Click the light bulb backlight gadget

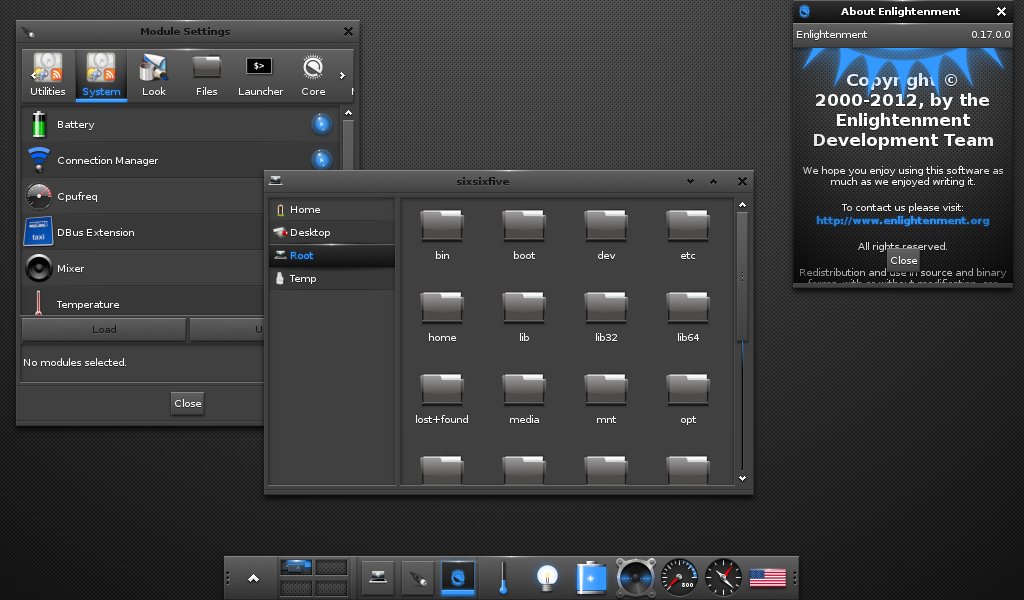tap(547, 578)
